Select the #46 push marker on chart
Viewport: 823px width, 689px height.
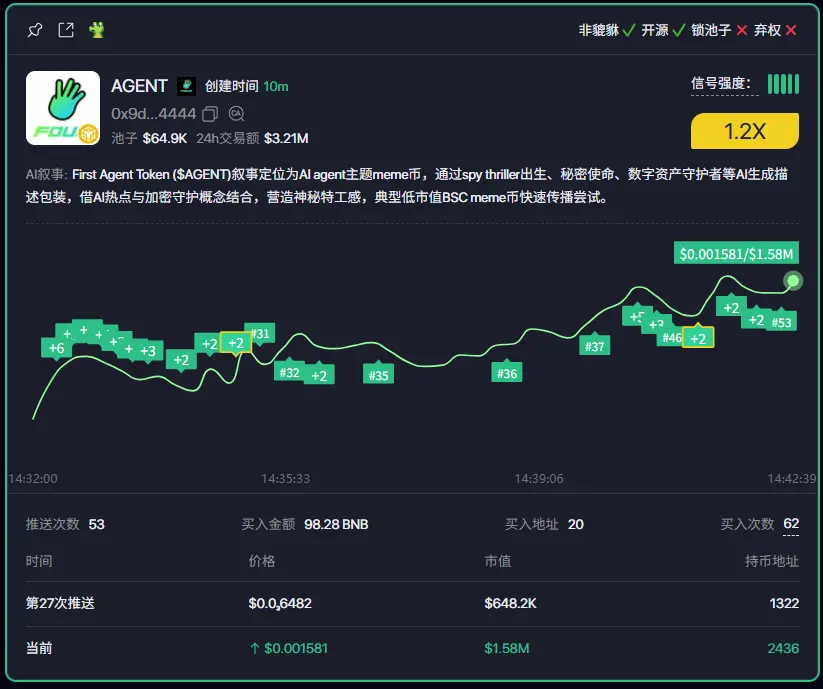(671, 338)
